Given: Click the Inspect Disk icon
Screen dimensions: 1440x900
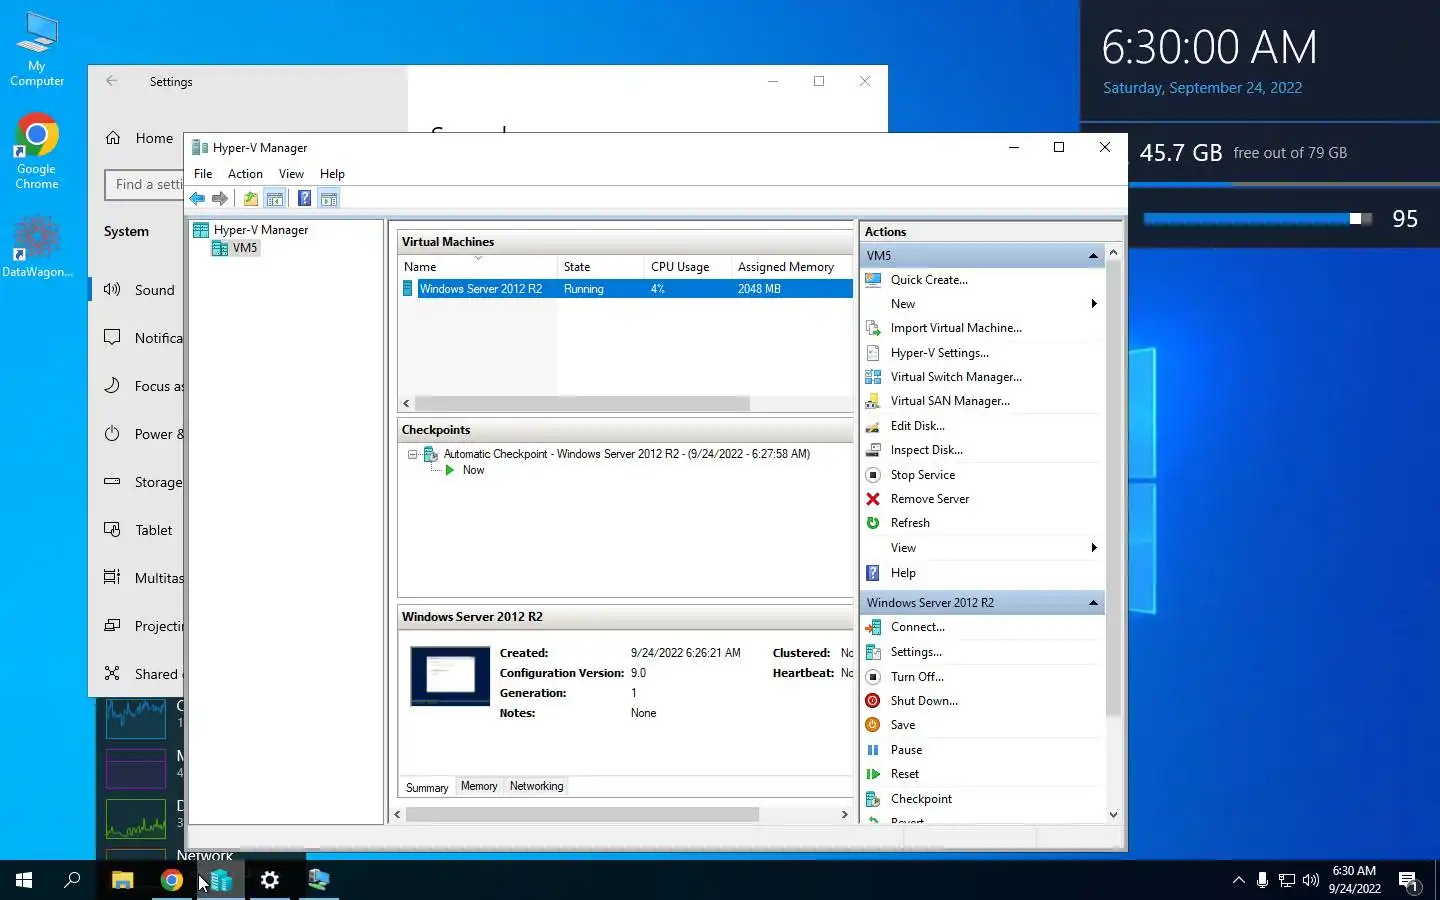Looking at the screenshot, I should 873,450.
